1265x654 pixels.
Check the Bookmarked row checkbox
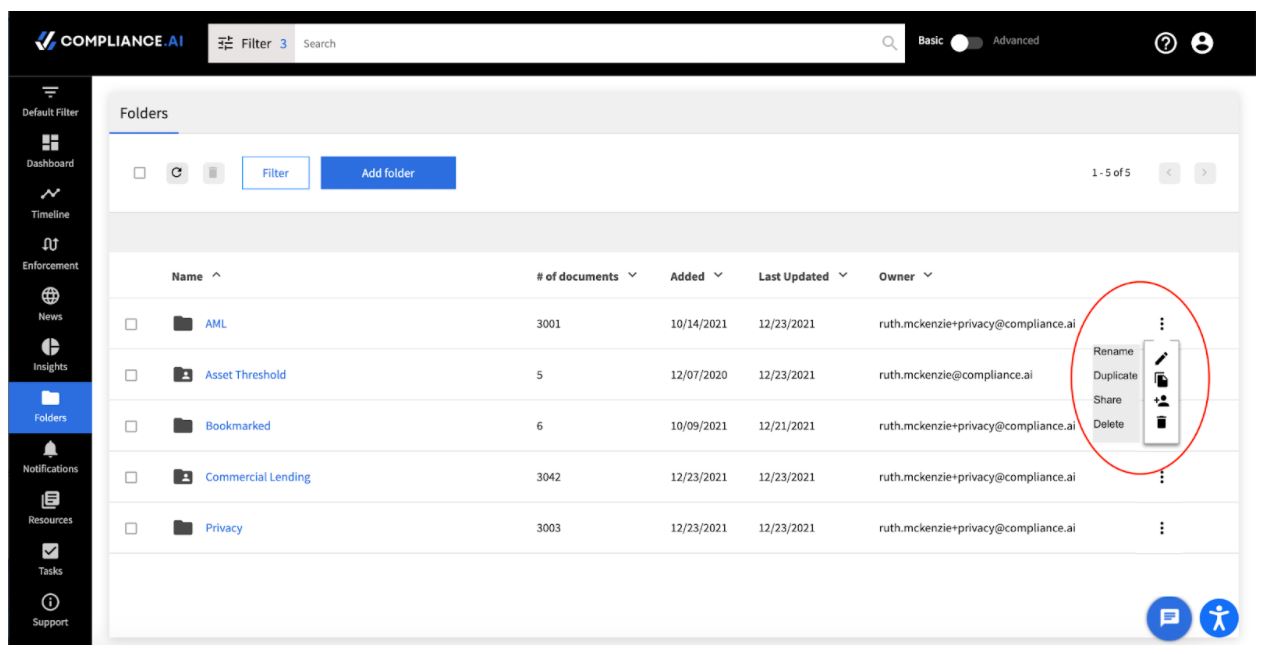pos(131,426)
